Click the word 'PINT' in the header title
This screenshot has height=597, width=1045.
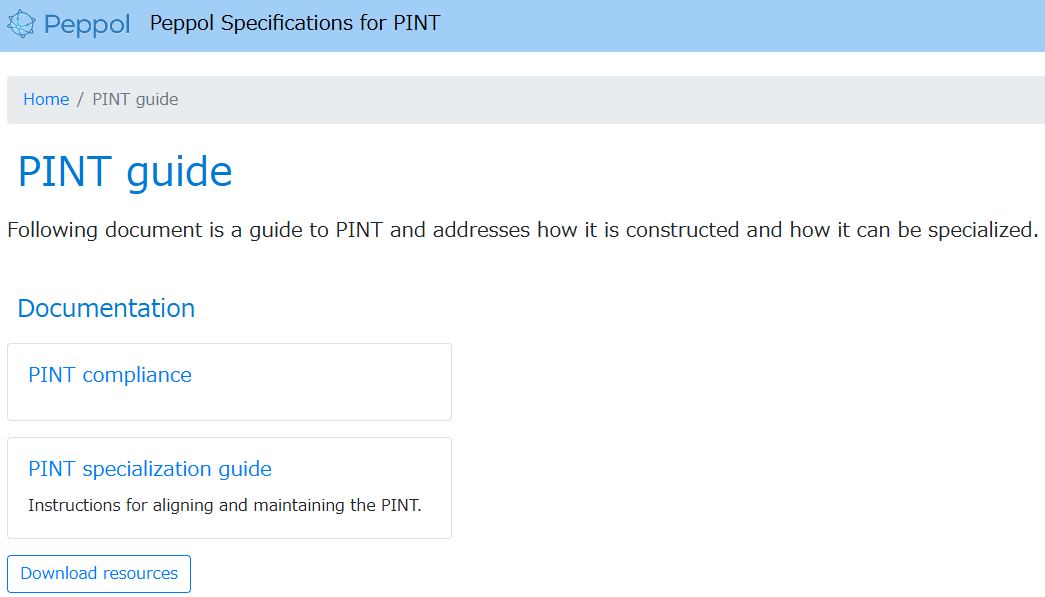pos(417,23)
